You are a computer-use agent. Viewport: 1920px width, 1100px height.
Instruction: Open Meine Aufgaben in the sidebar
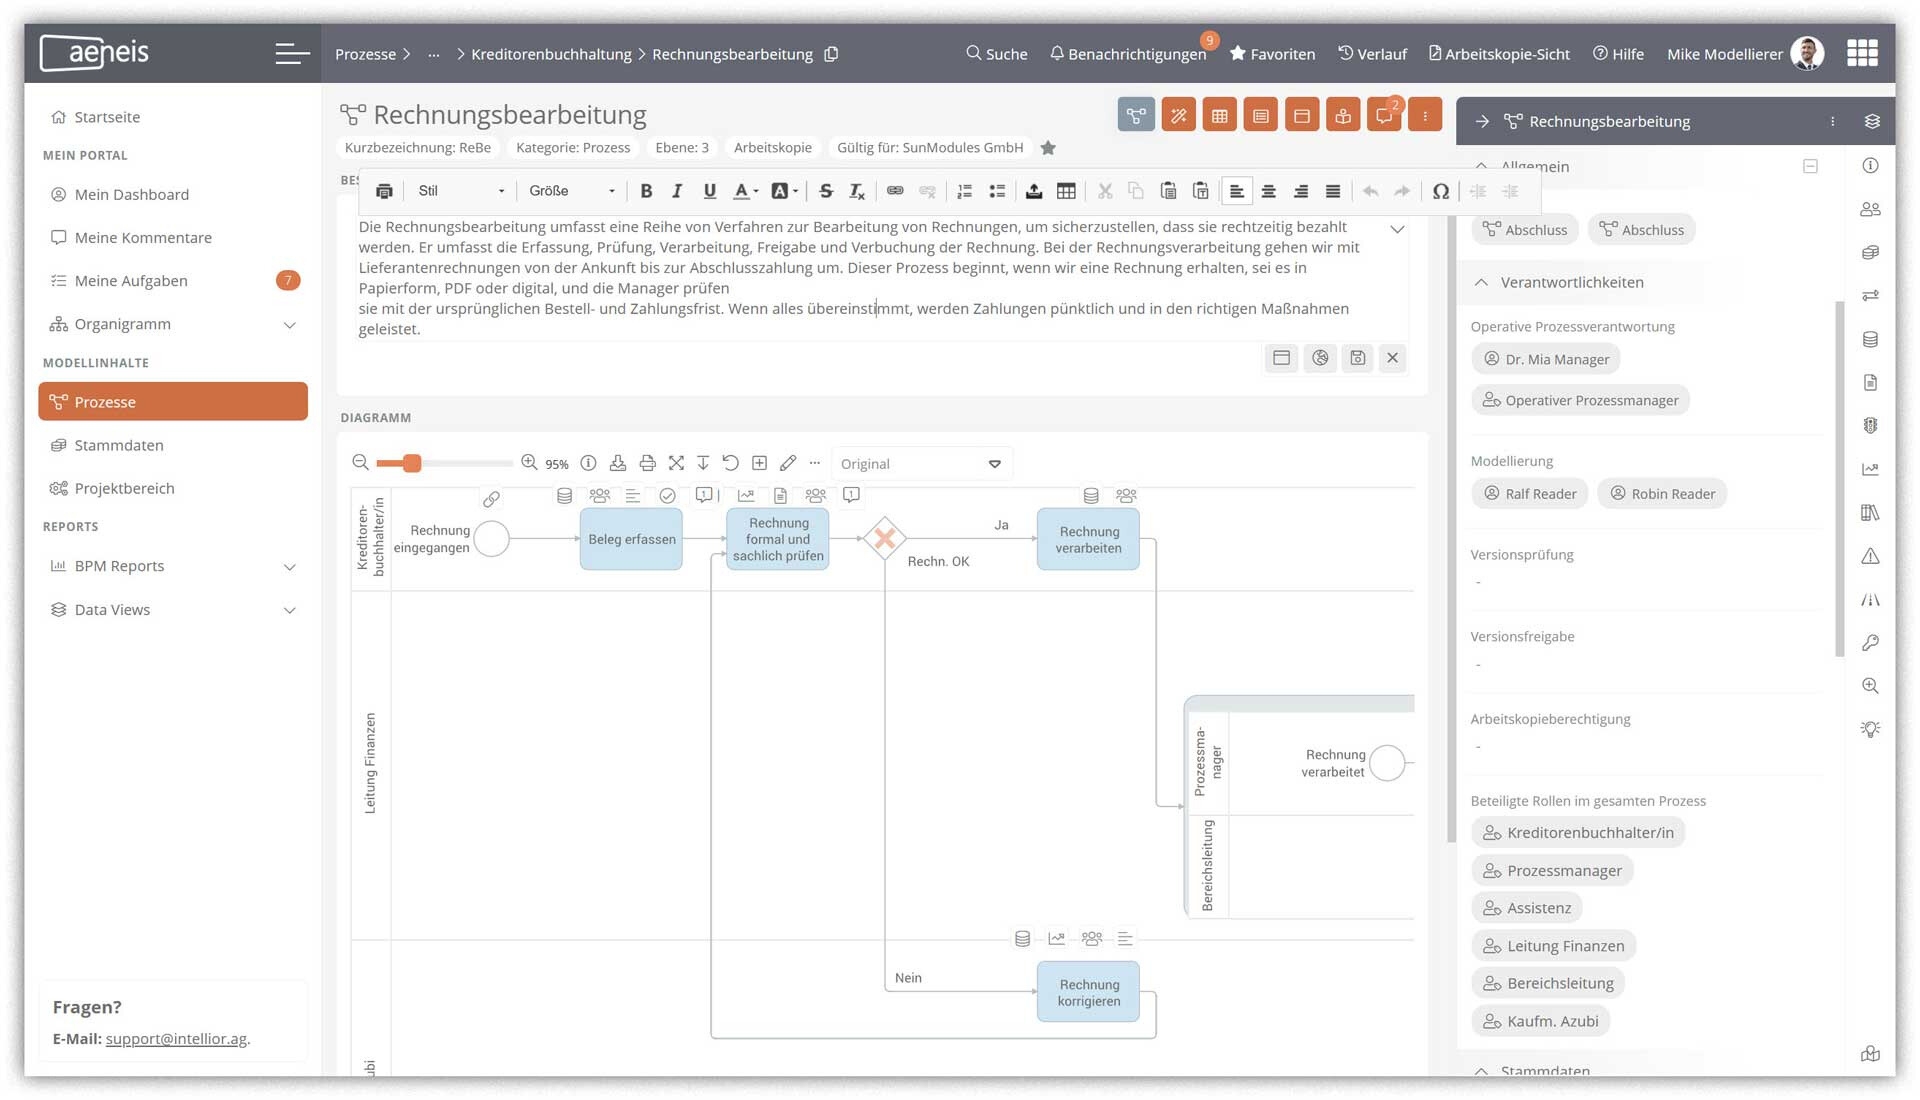click(131, 281)
